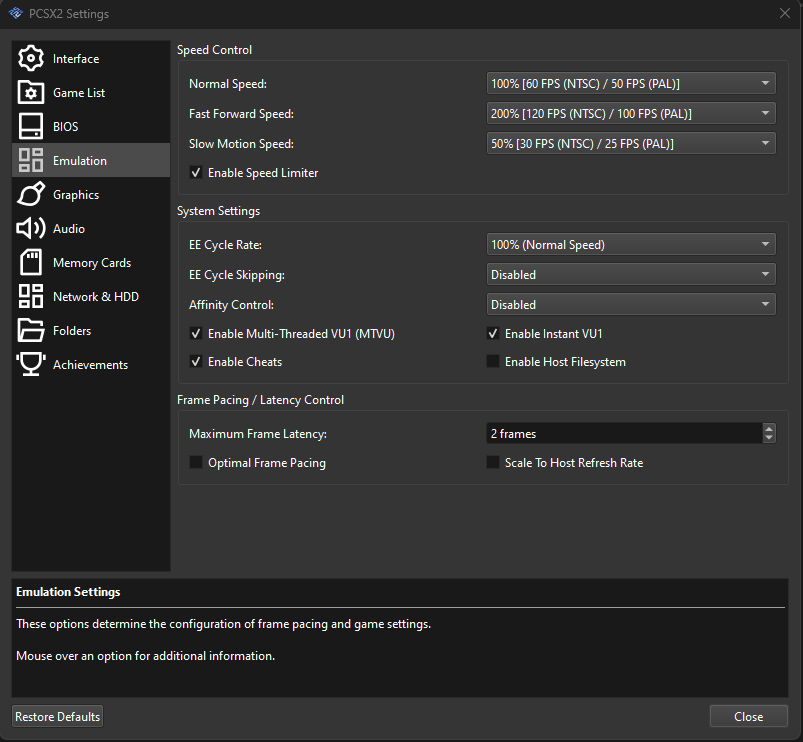Image resolution: width=803 pixels, height=742 pixels.
Task: Click the 'EE Cycle Skipping:' label
Action: [x=237, y=275]
